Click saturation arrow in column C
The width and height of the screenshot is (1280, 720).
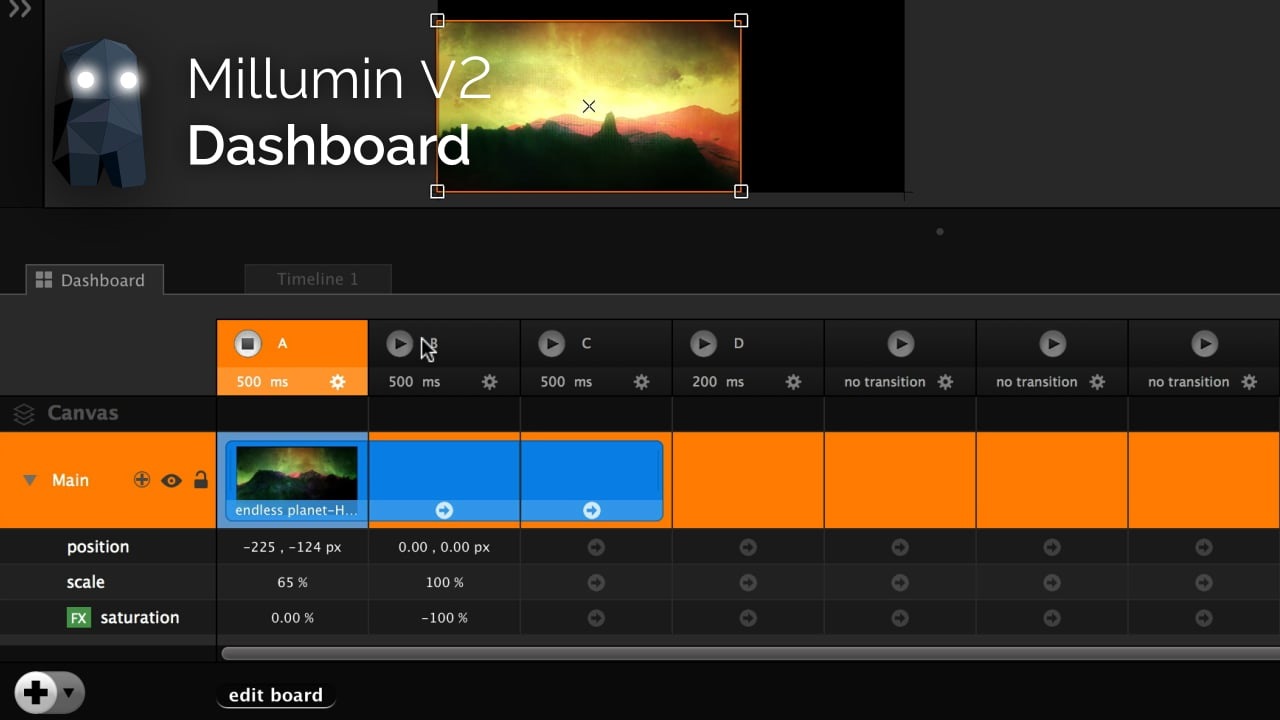[596, 618]
